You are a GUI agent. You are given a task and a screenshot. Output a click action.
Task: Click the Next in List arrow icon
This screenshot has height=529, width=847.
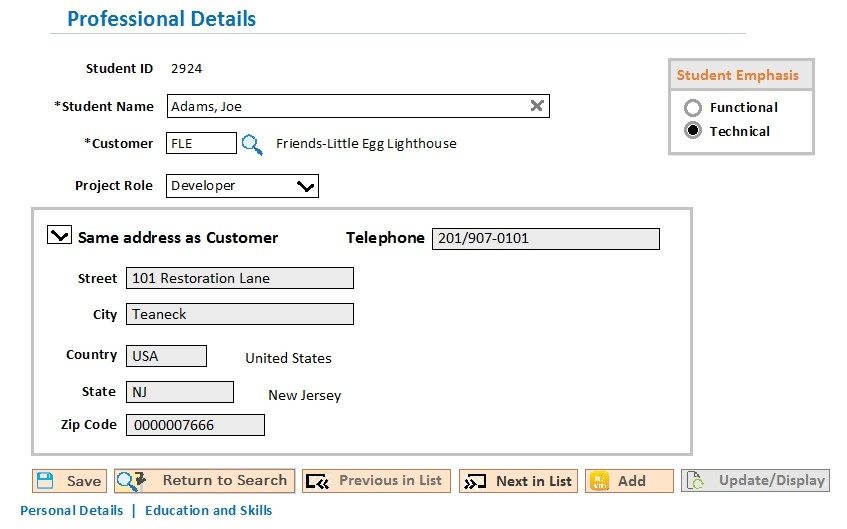point(475,481)
